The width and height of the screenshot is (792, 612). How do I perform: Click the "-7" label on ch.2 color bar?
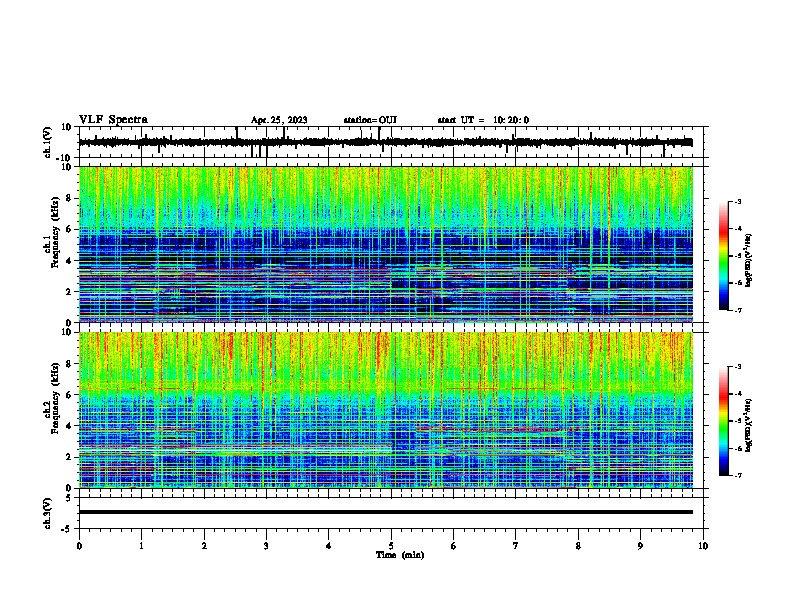(x=737, y=475)
